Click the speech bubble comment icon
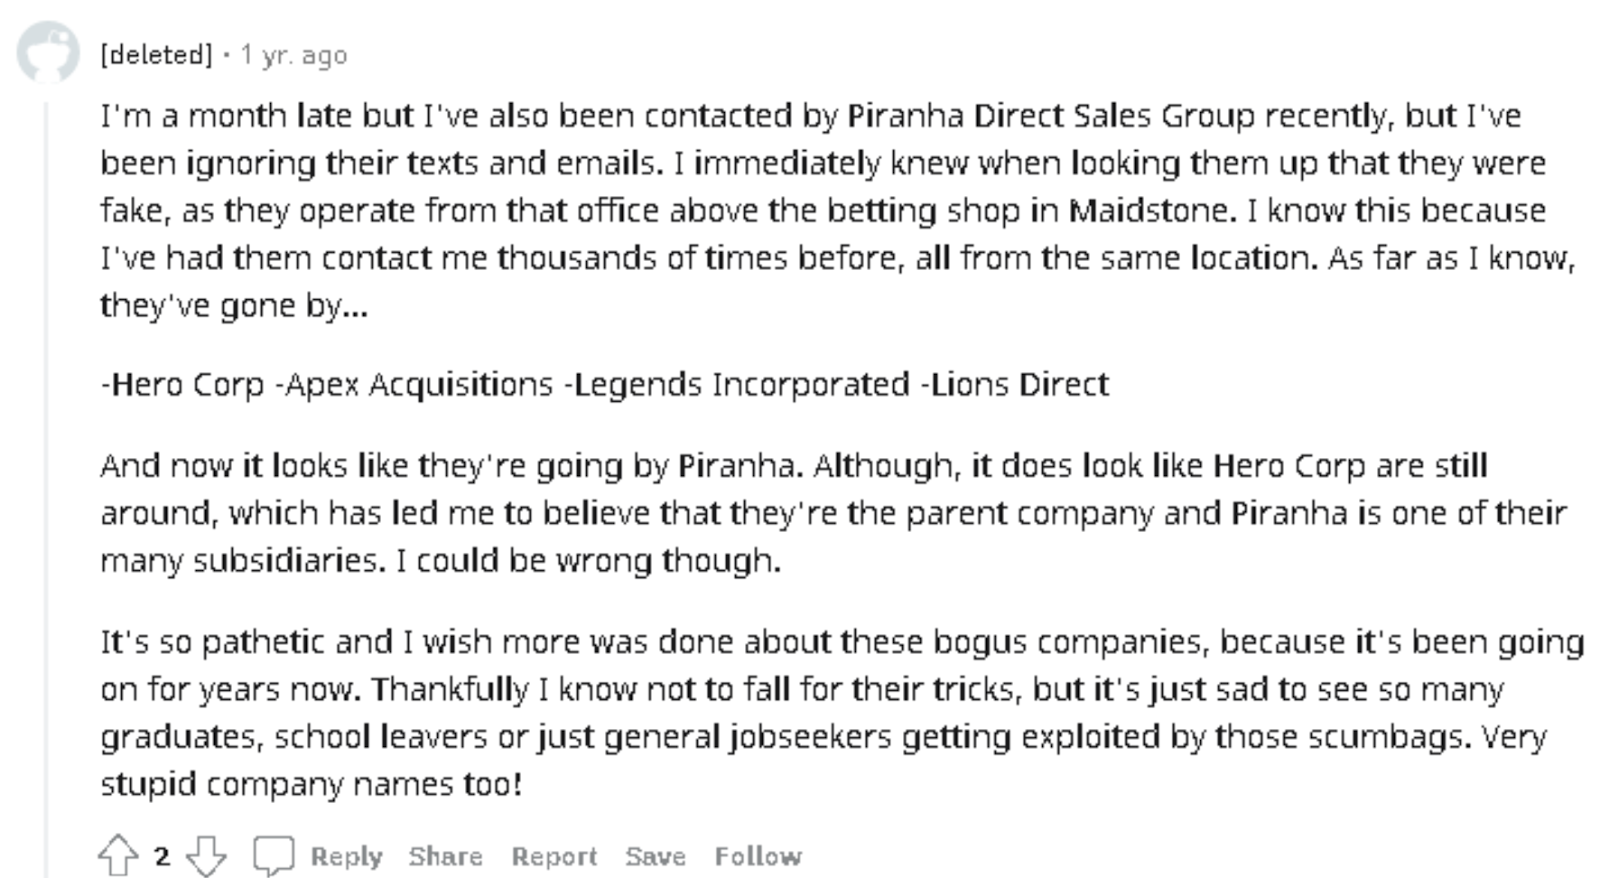The width and height of the screenshot is (1600, 878). click(x=273, y=856)
